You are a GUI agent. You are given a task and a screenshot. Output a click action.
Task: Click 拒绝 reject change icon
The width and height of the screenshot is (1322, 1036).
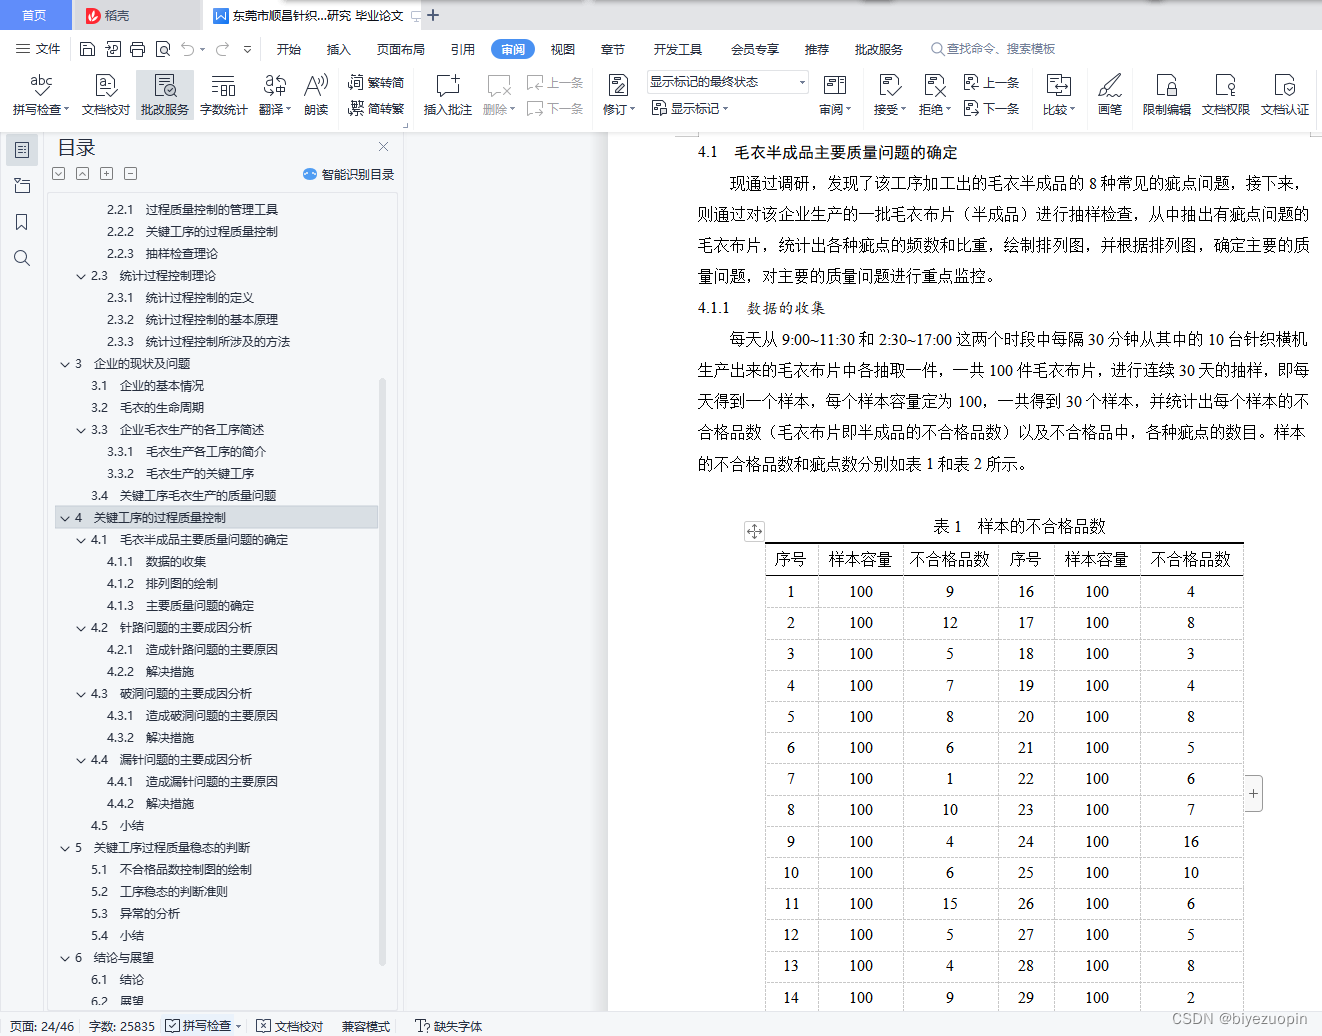click(934, 86)
